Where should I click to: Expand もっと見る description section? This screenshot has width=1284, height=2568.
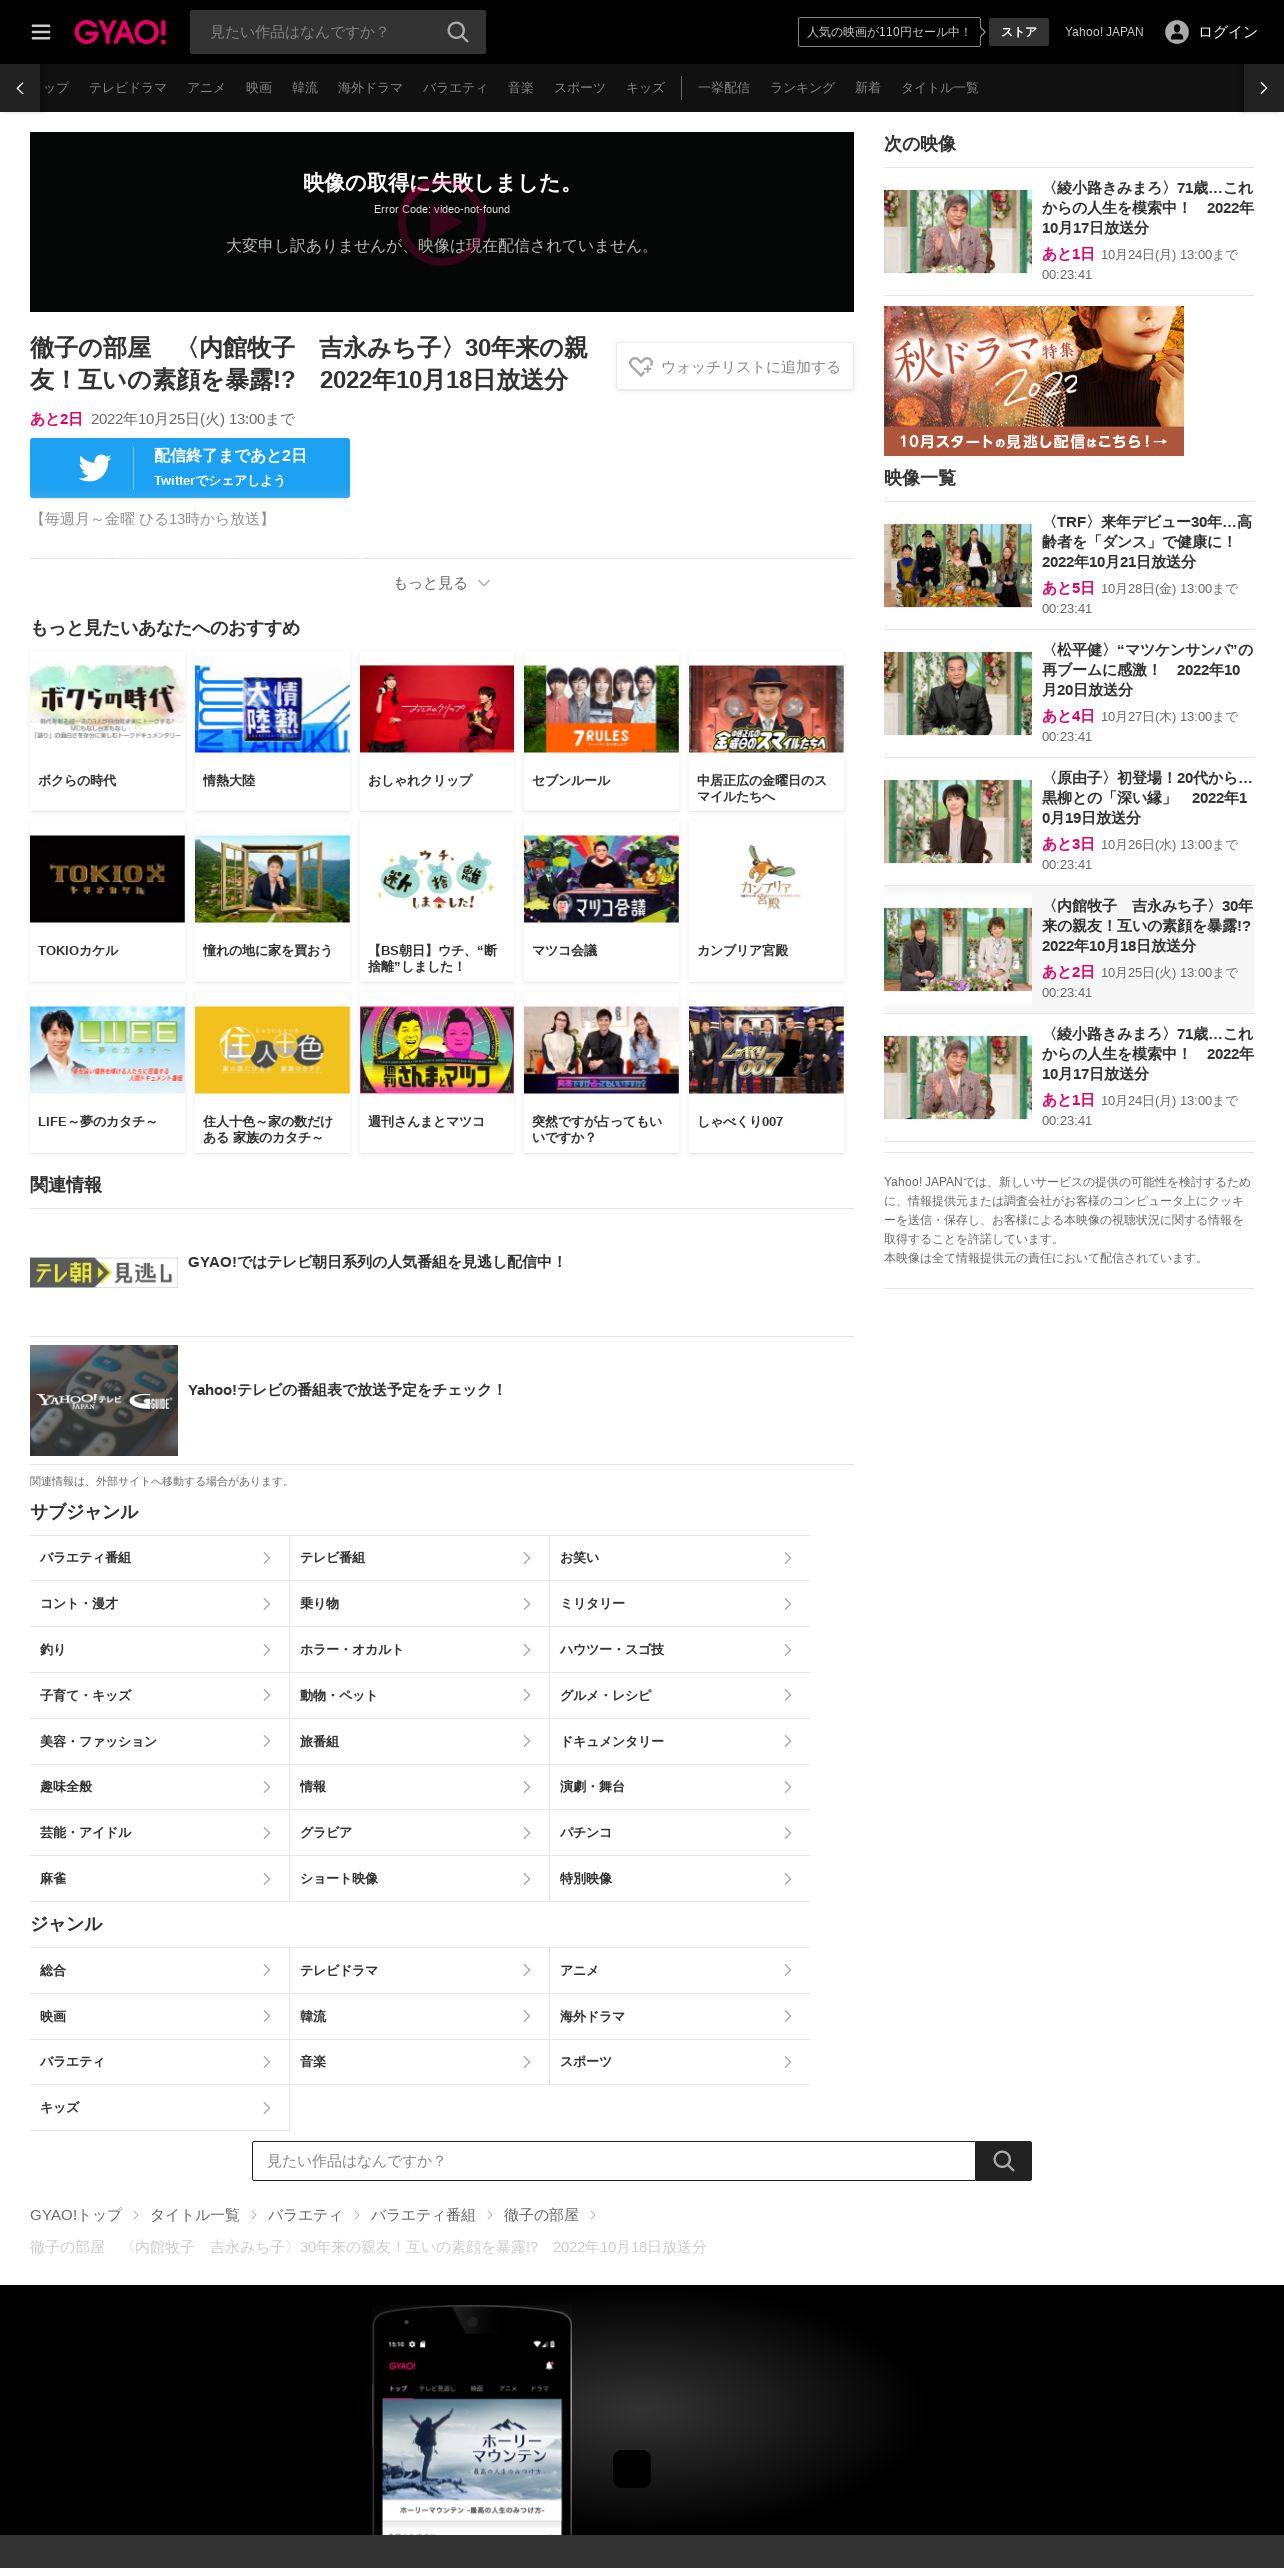coord(442,583)
